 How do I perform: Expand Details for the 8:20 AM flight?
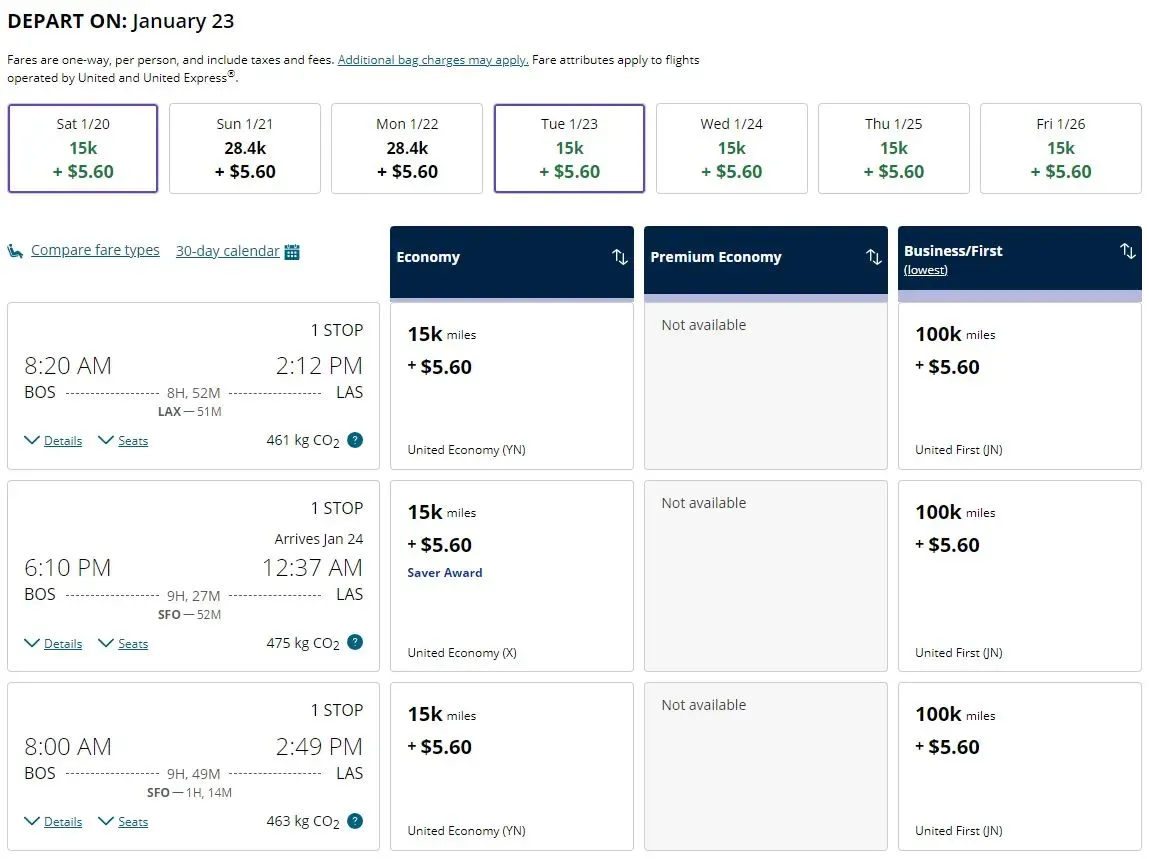[53, 440]
